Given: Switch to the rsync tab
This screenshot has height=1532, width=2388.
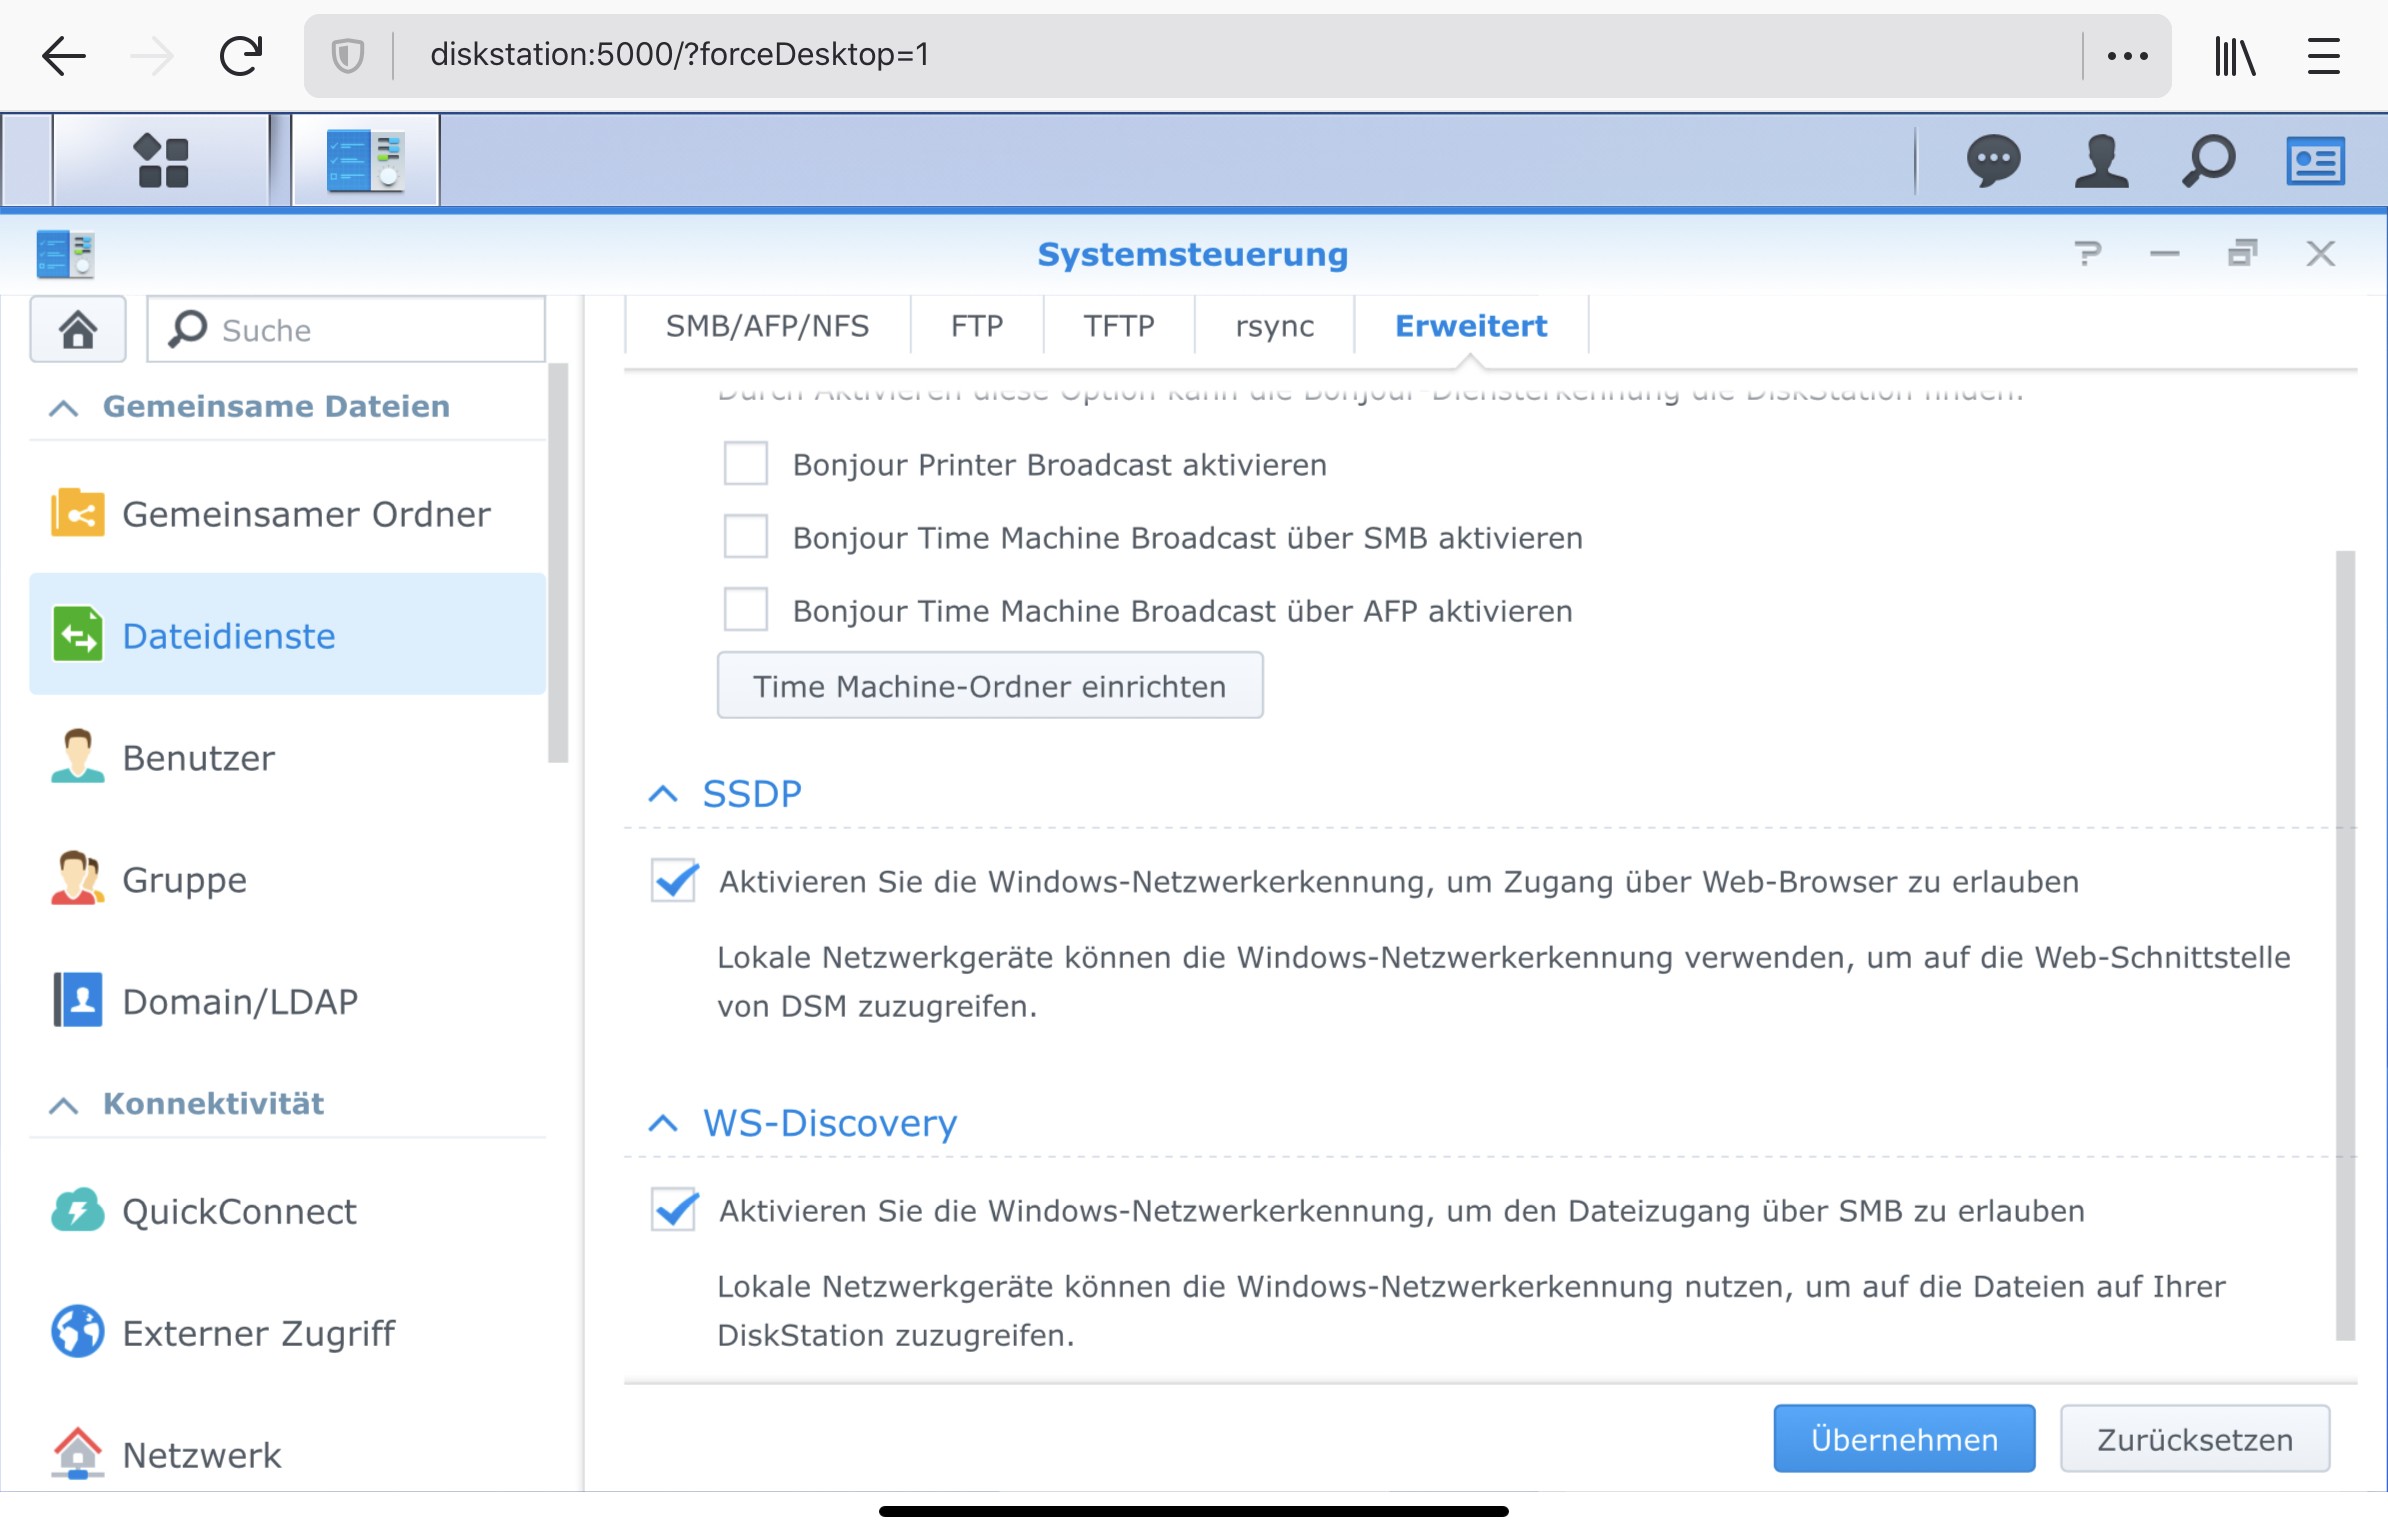Looking at the screenshot, I should pyautogui.click(x=1274, y=326).
